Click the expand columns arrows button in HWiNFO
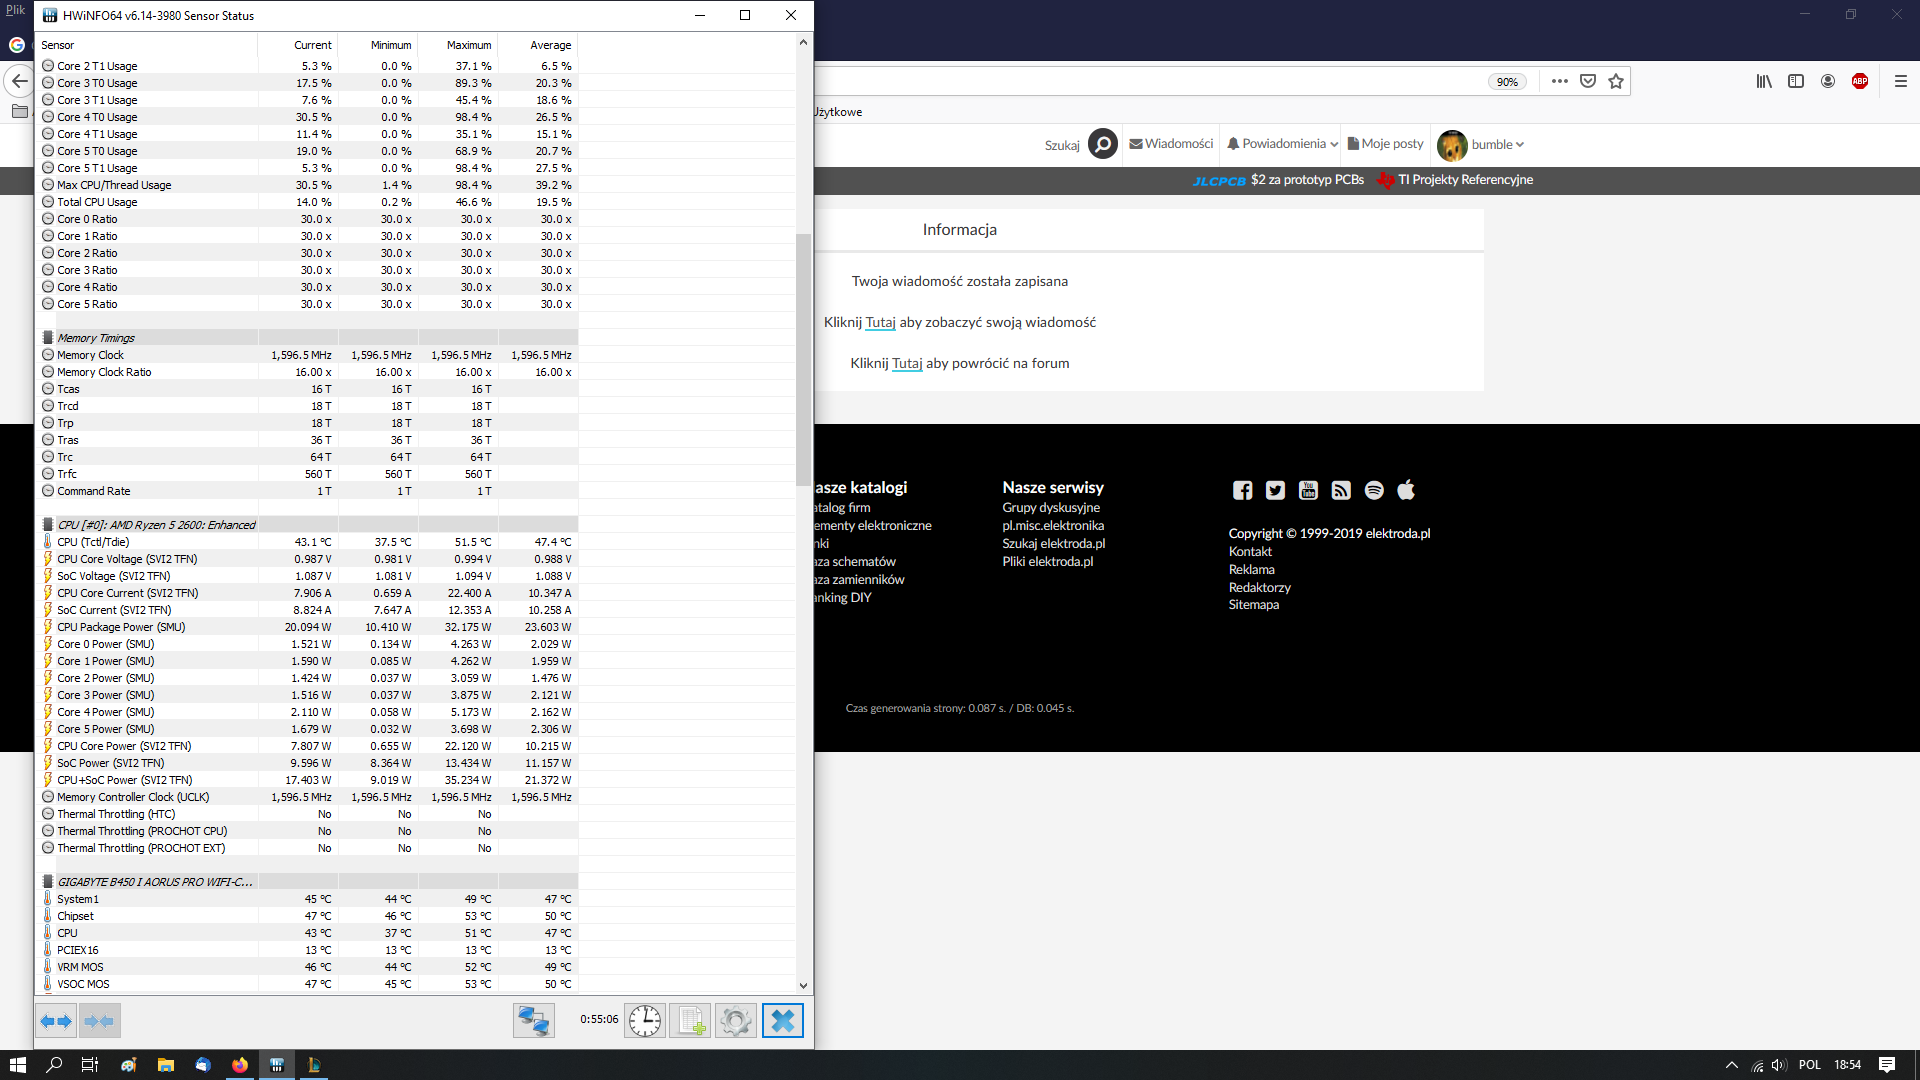1920x1080 pixels. [x=56, y=1021]
